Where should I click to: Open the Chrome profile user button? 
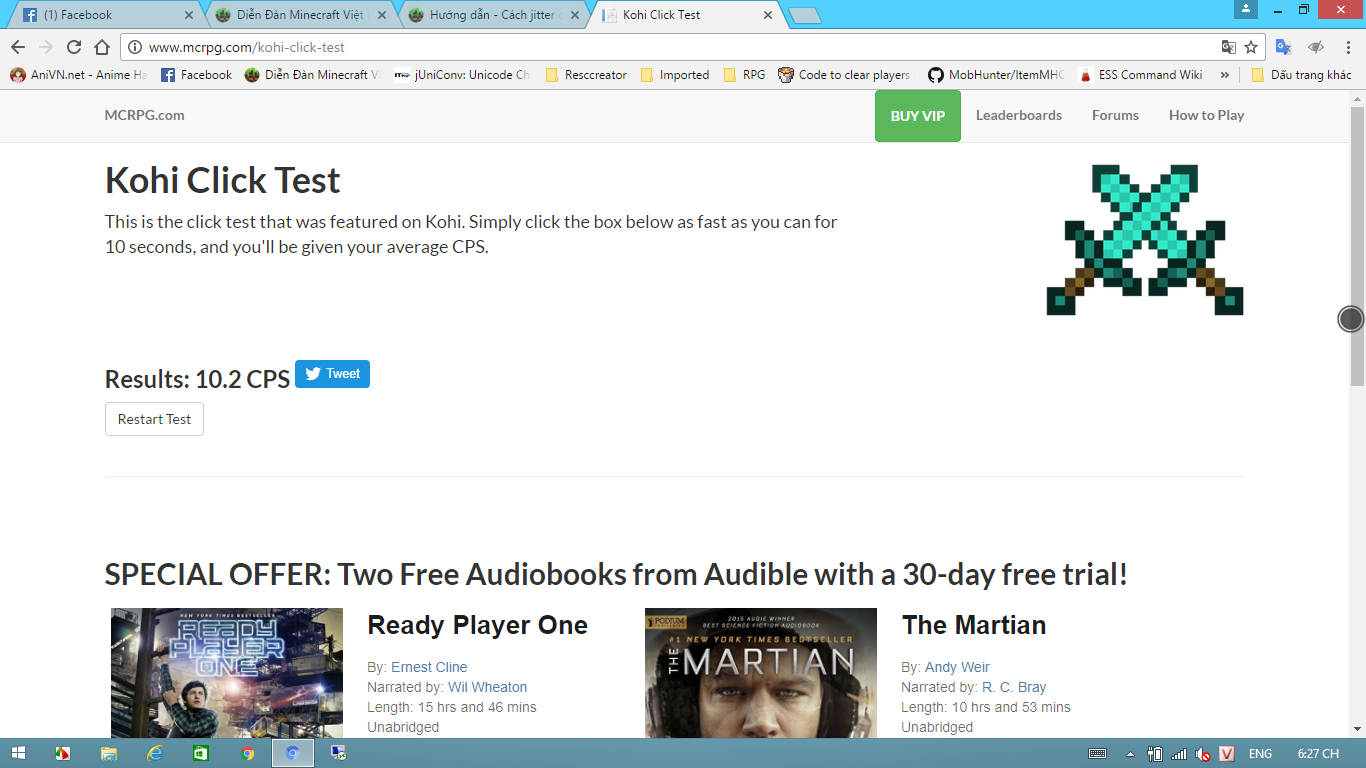[1246, 9]
